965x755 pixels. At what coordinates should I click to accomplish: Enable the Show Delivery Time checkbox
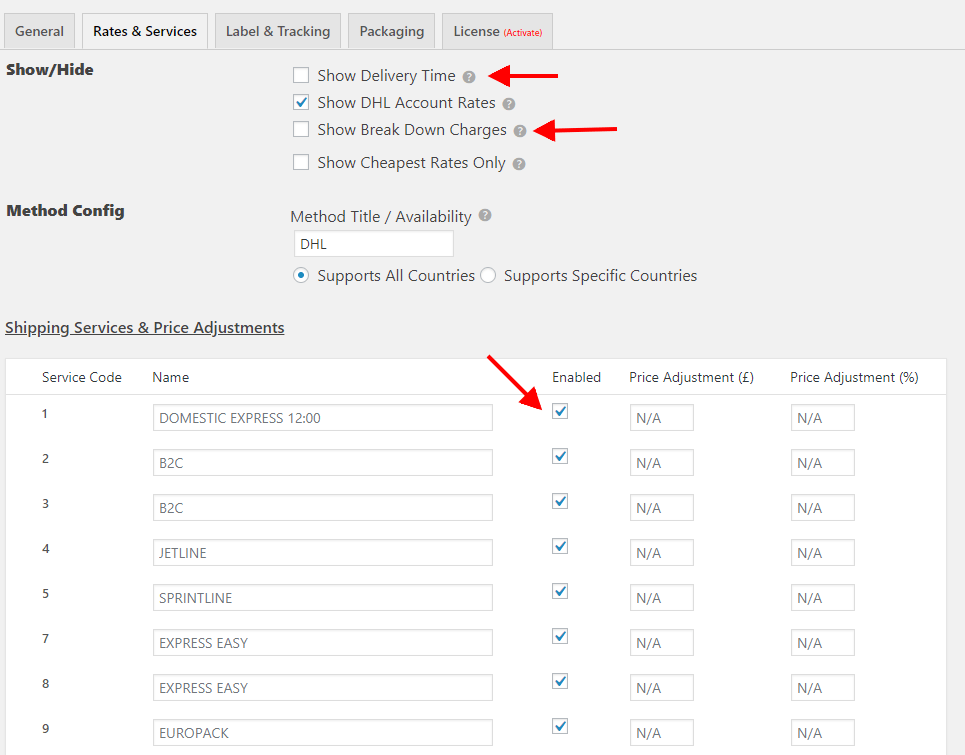pyautogui.click(x=301, y=75)
